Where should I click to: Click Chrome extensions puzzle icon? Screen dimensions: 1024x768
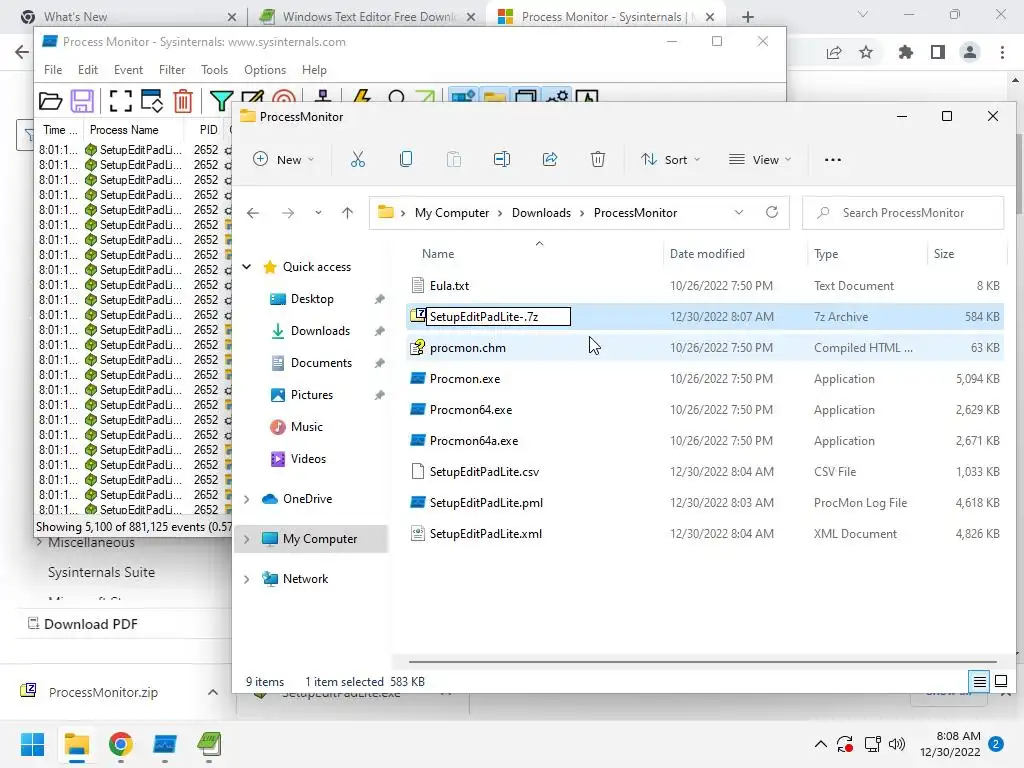905,52
